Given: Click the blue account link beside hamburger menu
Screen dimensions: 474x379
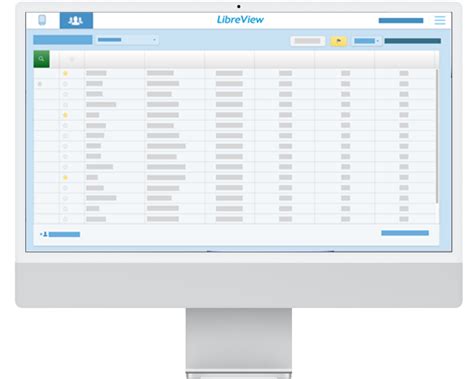Looking at the screenshot, I should [x=401, y=21].
